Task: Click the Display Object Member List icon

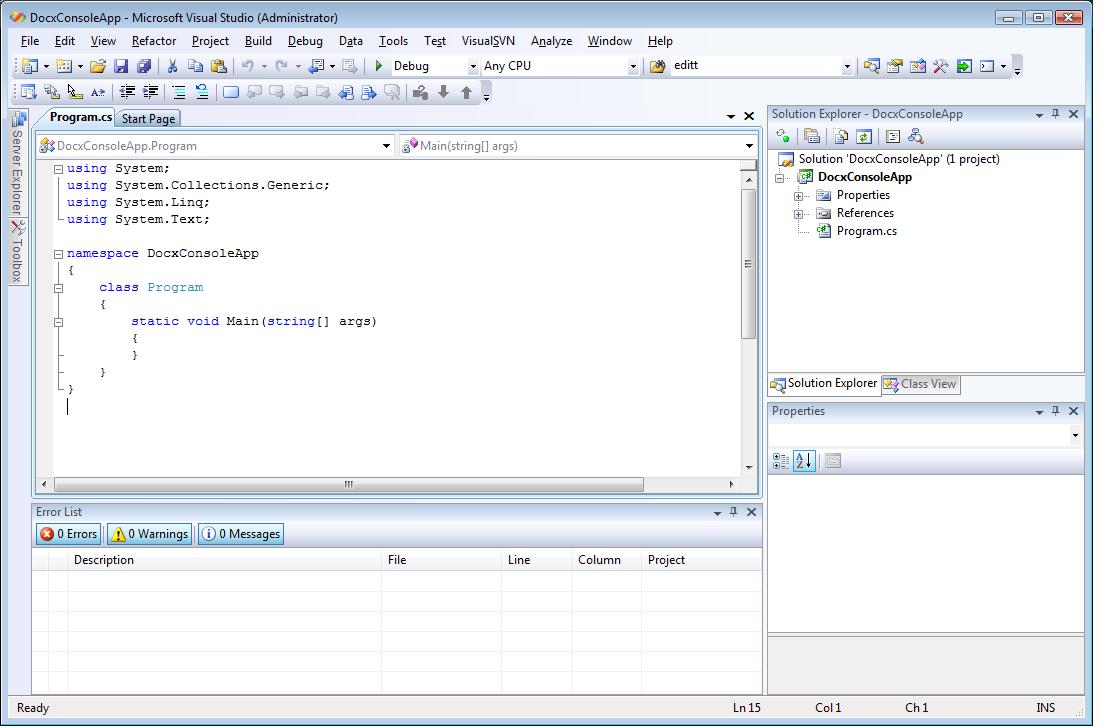Action: [28, 92]
